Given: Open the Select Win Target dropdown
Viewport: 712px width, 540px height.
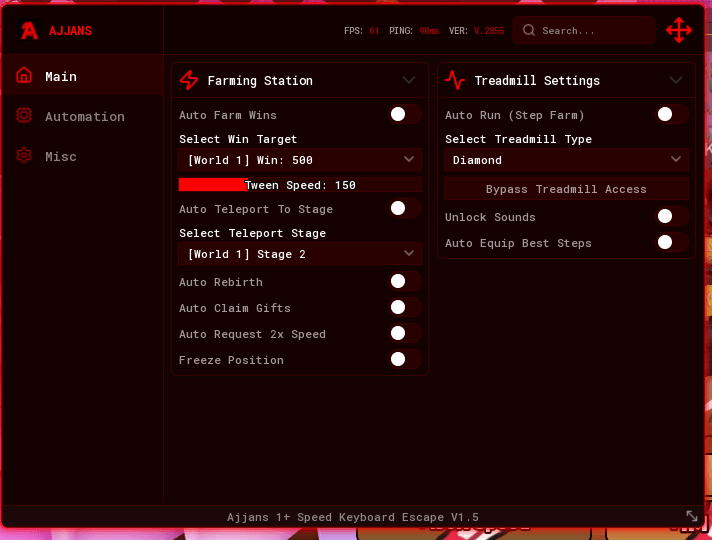Looking at the screenshot, I should [x=300, y=159].
